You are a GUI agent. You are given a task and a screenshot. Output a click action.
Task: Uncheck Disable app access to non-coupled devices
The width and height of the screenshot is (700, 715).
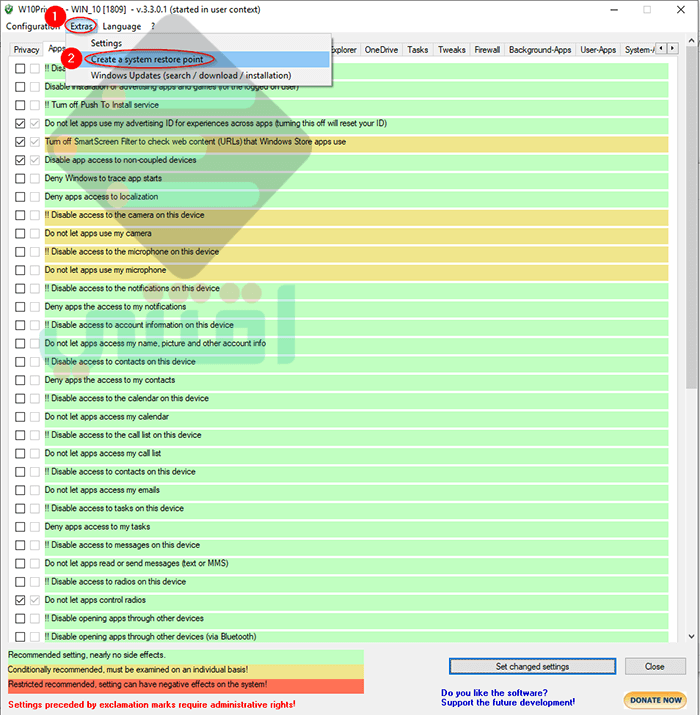pos(20,160)
